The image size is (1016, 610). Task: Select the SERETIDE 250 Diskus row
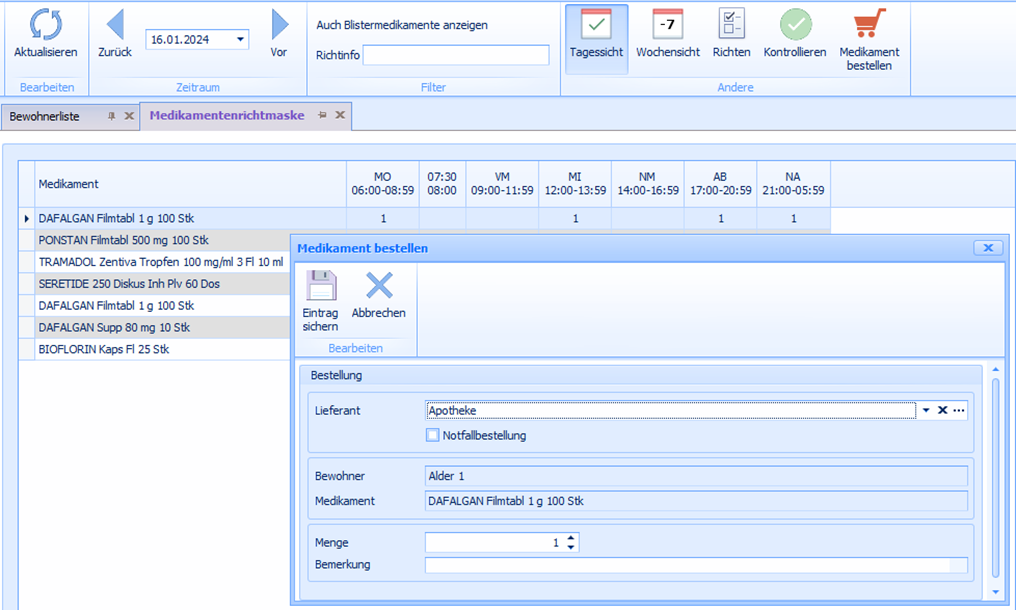(129, 284)
